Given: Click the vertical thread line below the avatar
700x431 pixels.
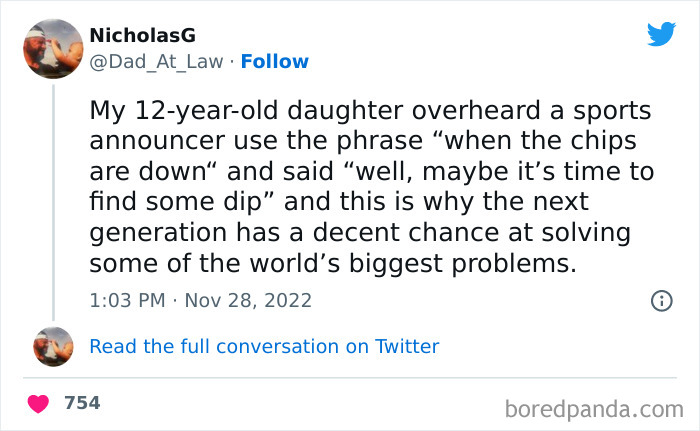Looking at the screenshot, I should pos(53,200).
